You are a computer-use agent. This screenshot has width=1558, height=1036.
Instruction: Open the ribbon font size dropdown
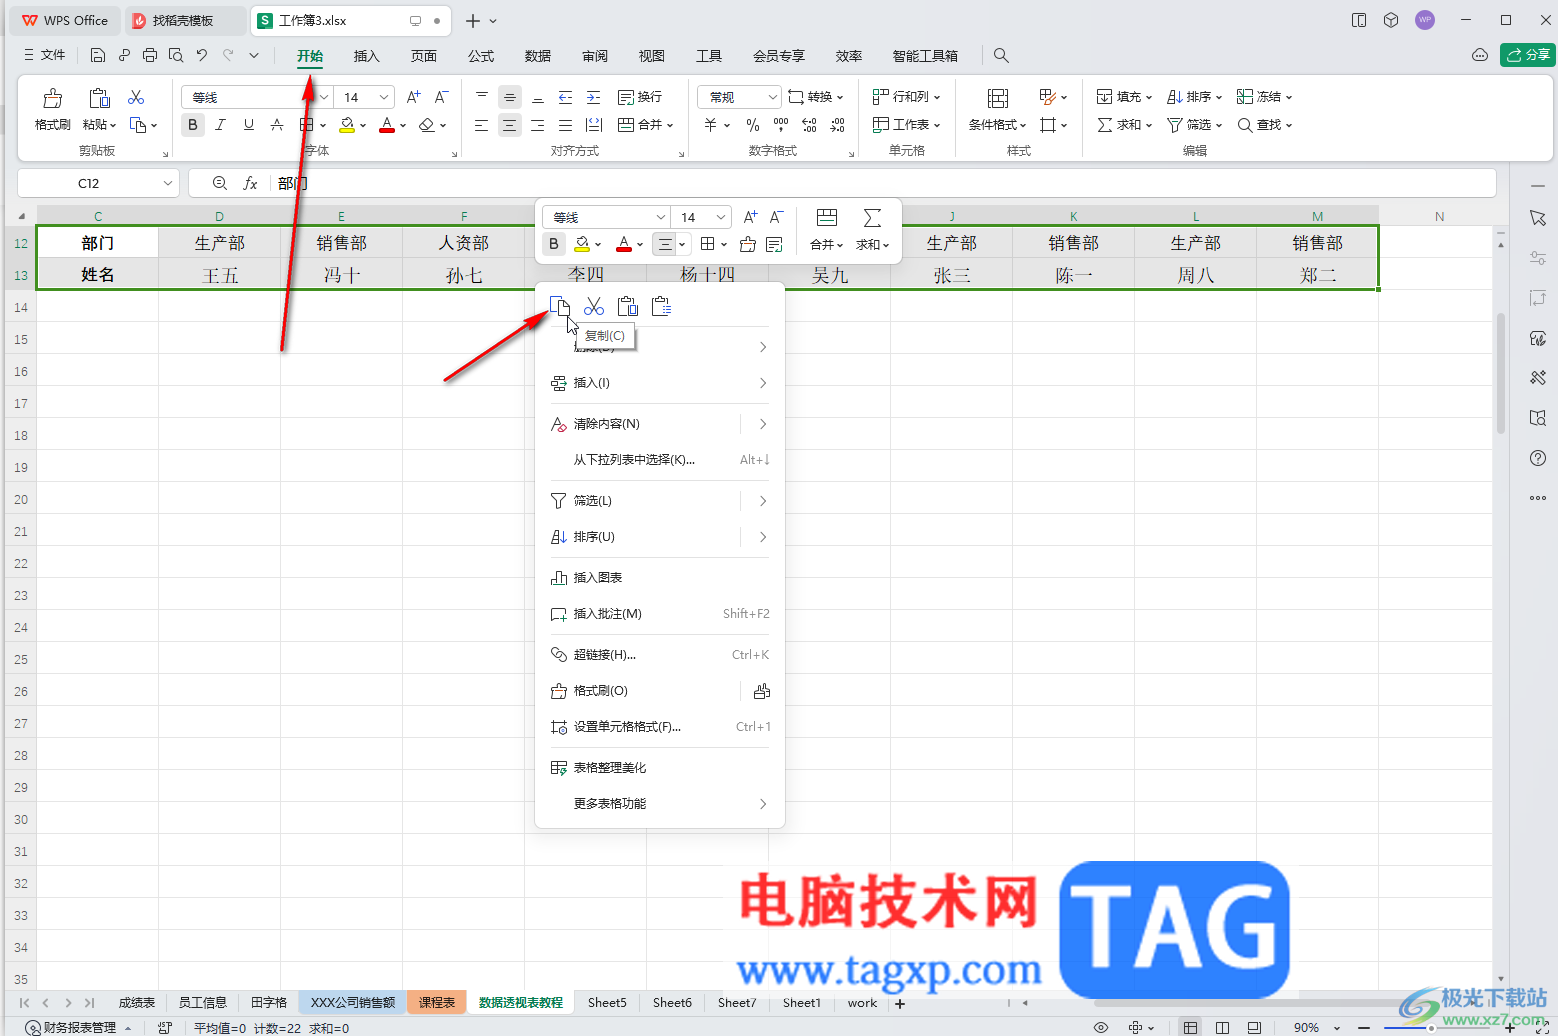point(384,97)
